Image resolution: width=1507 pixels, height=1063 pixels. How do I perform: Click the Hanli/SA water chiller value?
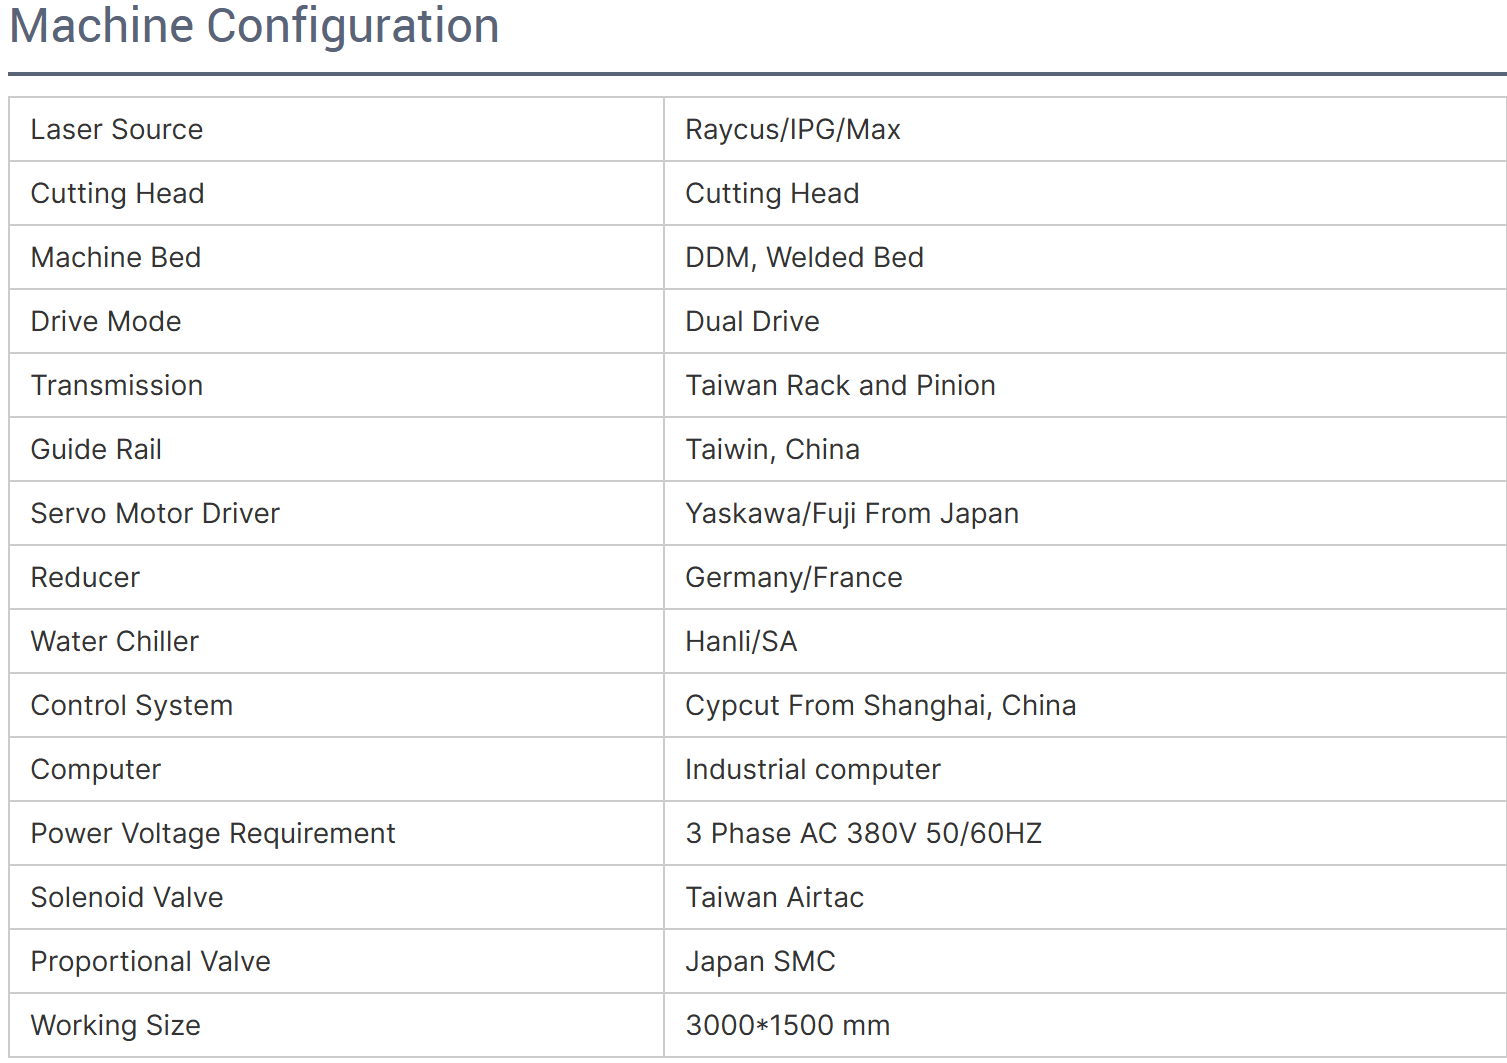pyautogui.click(x=741, y=641)
